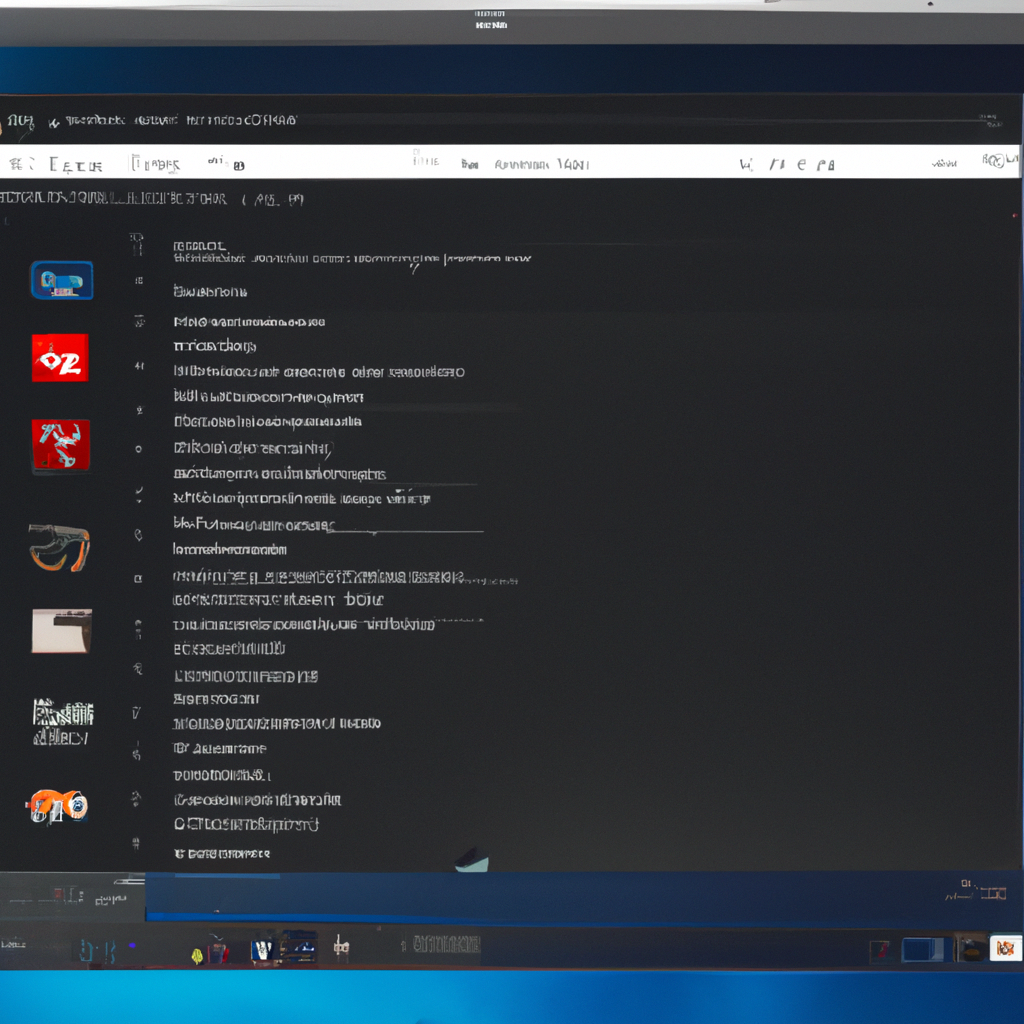Select the red icon showing white tools figure
This screenshot has width=1024, height=1024.
(x=61, y=445)
